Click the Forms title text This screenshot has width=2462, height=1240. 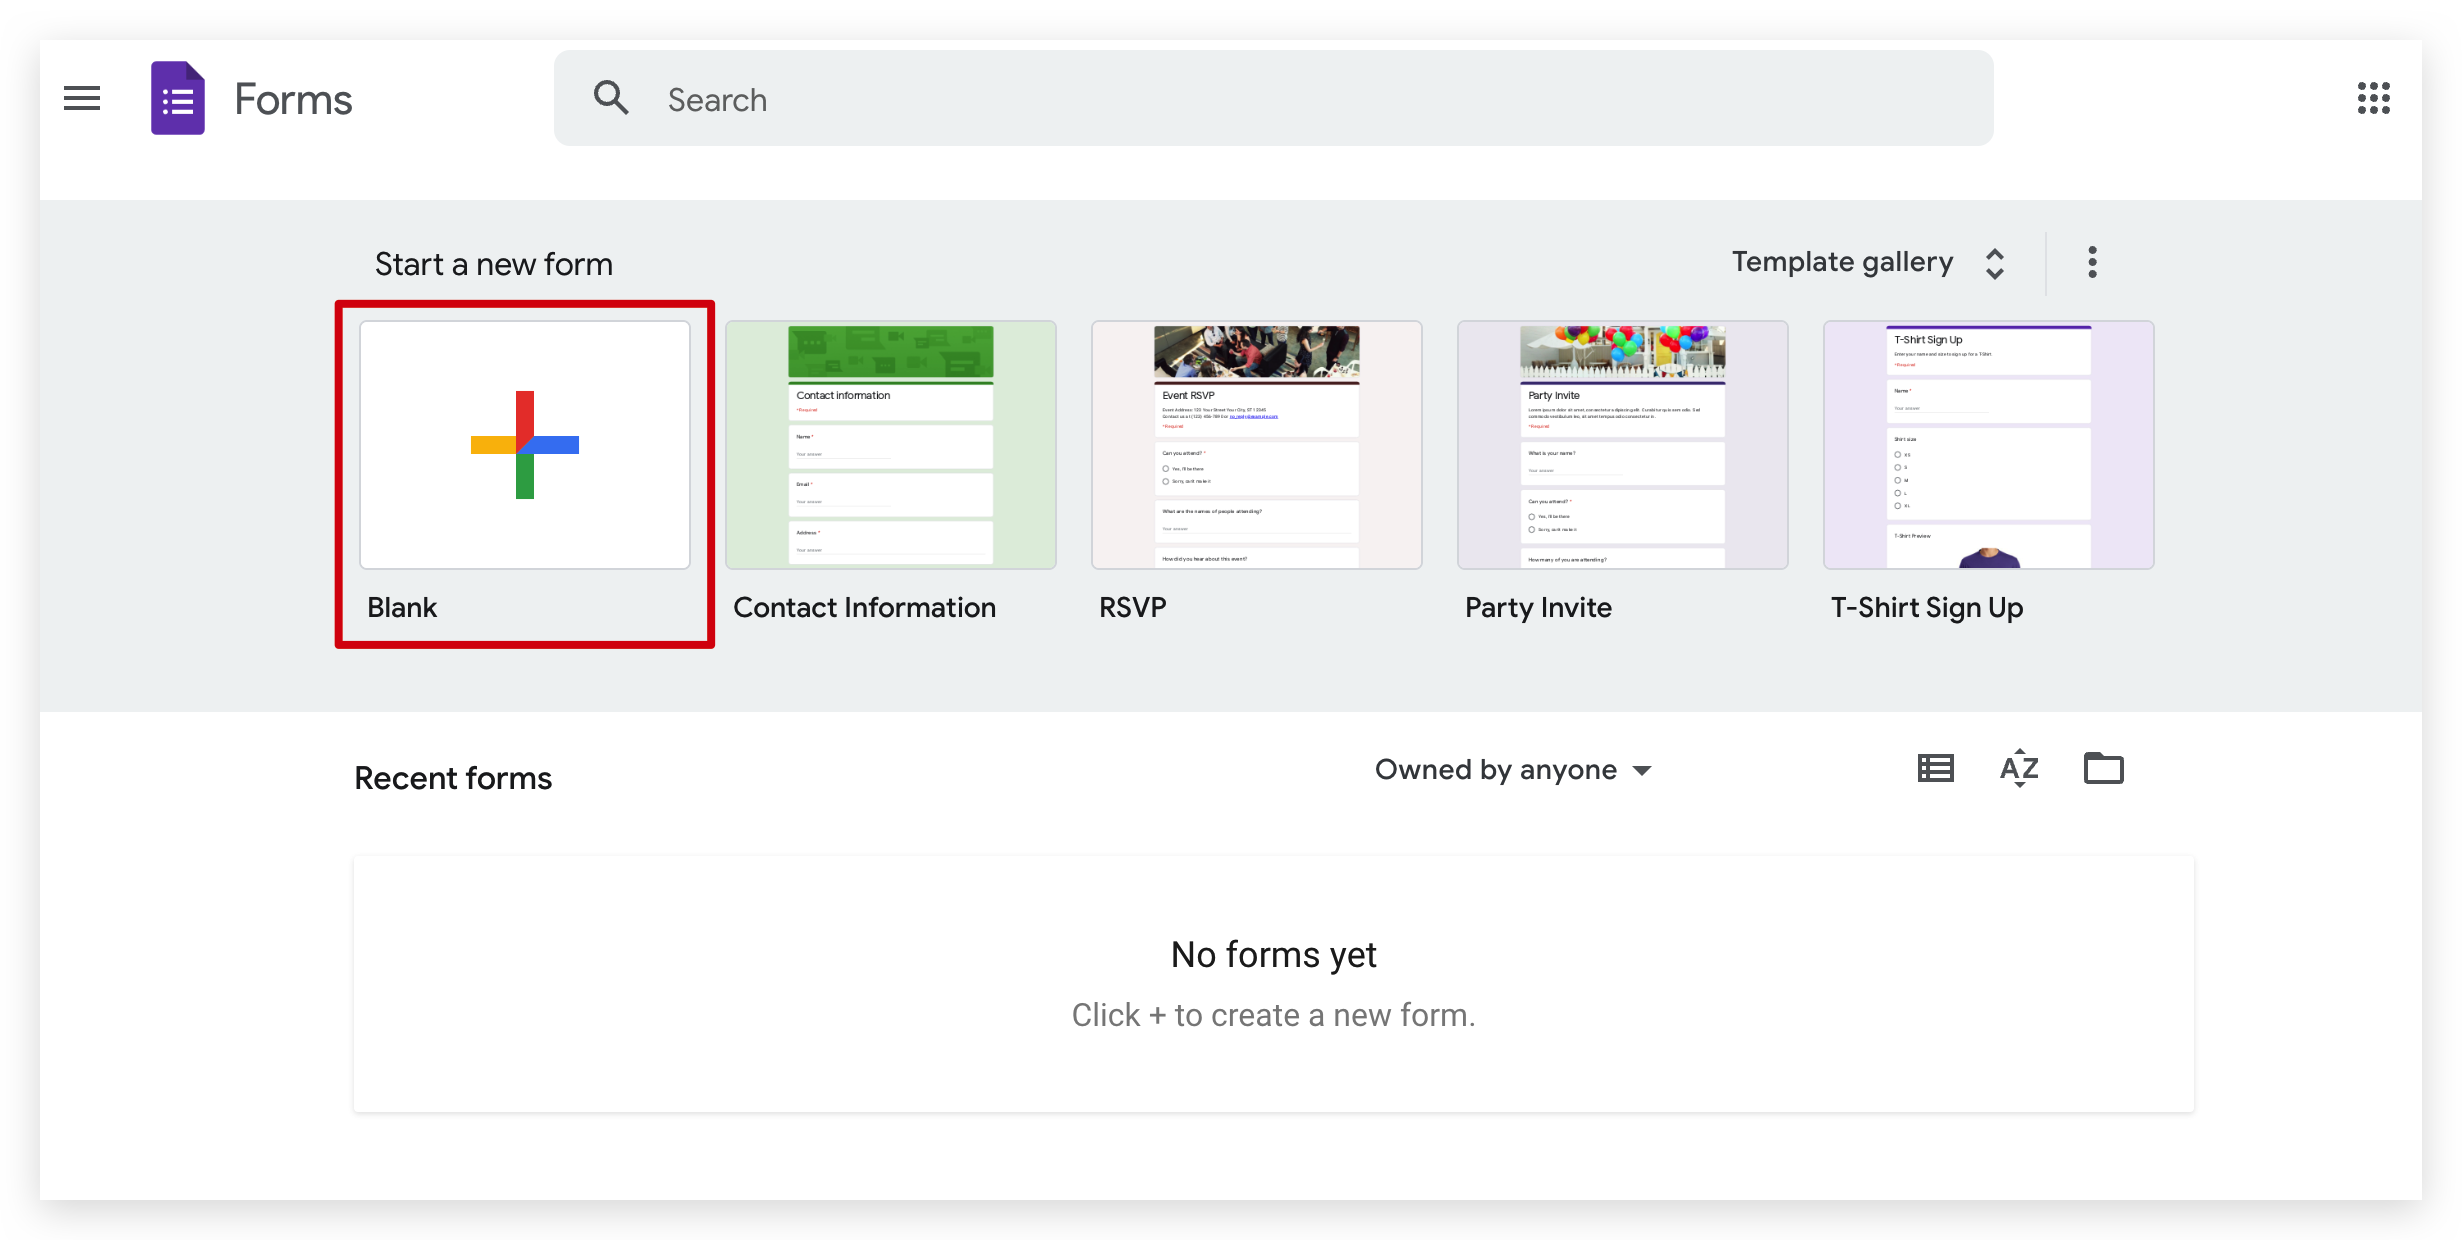(x=293, y=100)
